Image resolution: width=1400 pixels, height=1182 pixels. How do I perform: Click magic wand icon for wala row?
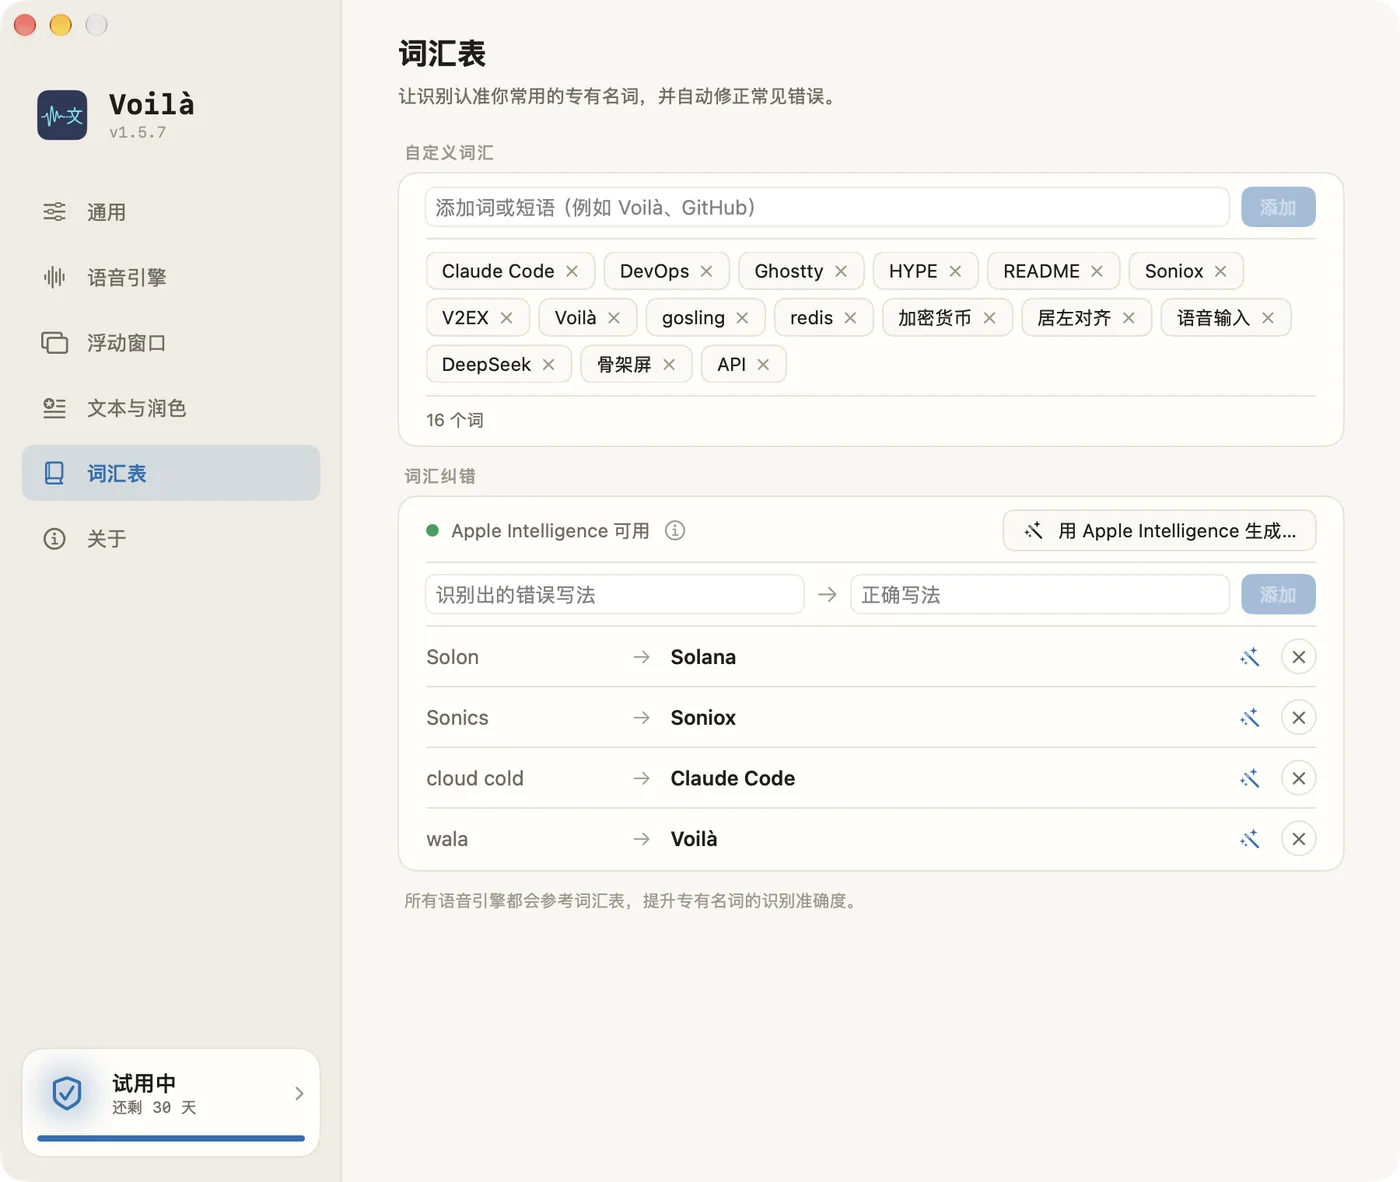click(x=1250, y=839)
